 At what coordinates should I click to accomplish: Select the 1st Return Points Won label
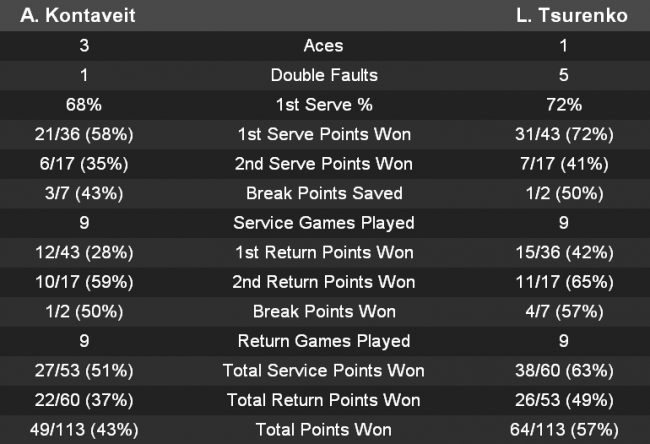click(324, 253)
